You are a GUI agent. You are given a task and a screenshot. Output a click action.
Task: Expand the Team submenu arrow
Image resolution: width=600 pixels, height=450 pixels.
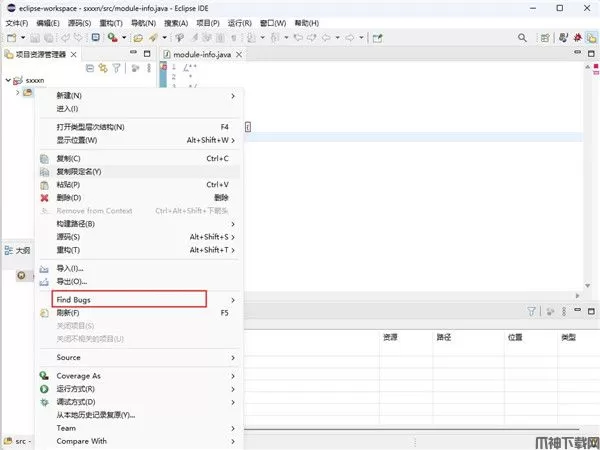[x=234, y=428]
